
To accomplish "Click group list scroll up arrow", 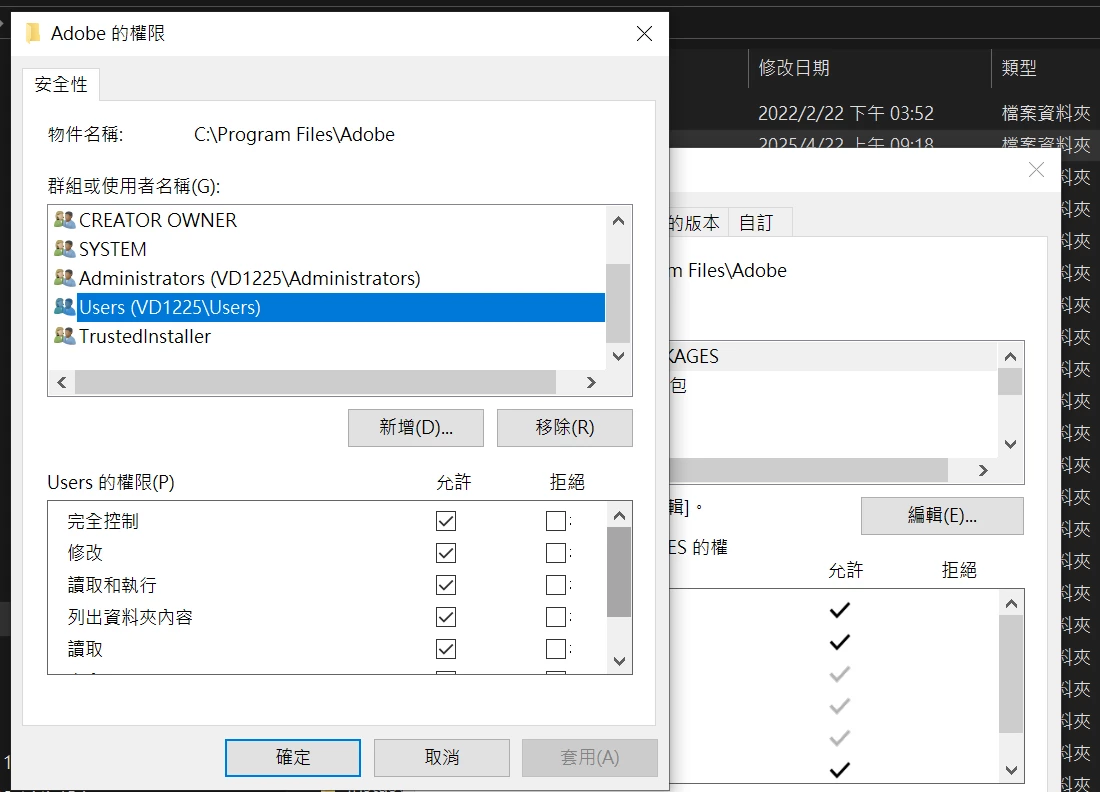I will pyautogui.click(x=618, y=221).
